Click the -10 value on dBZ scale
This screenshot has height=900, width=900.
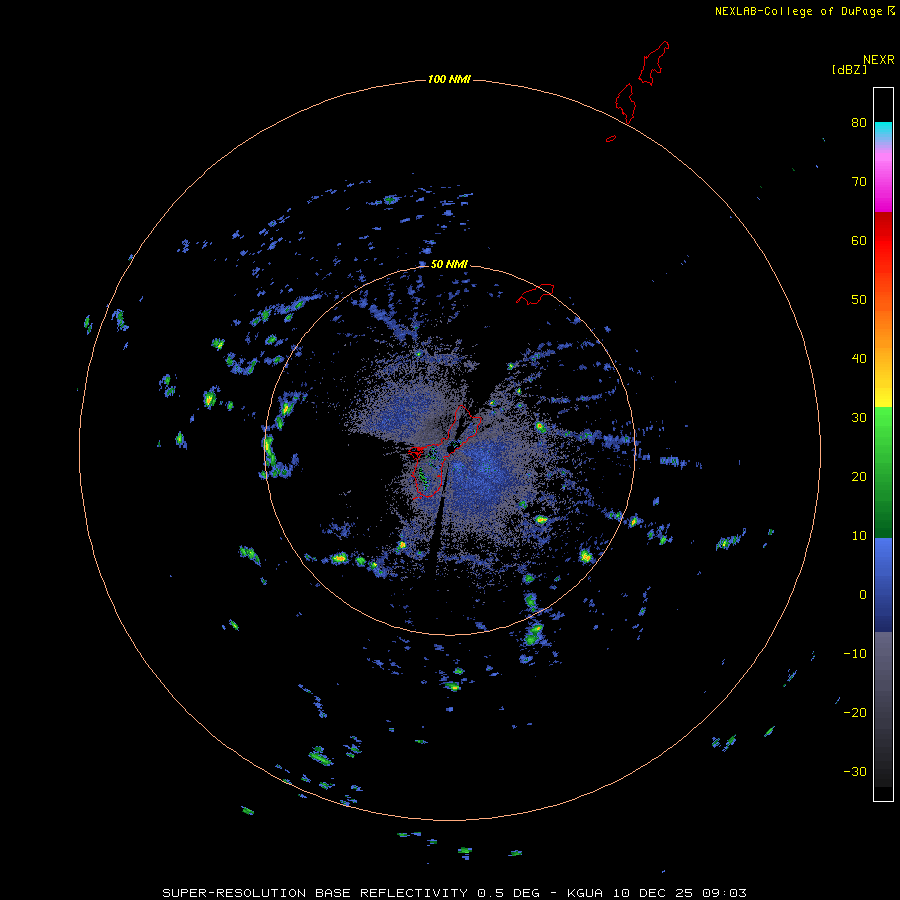855,654
